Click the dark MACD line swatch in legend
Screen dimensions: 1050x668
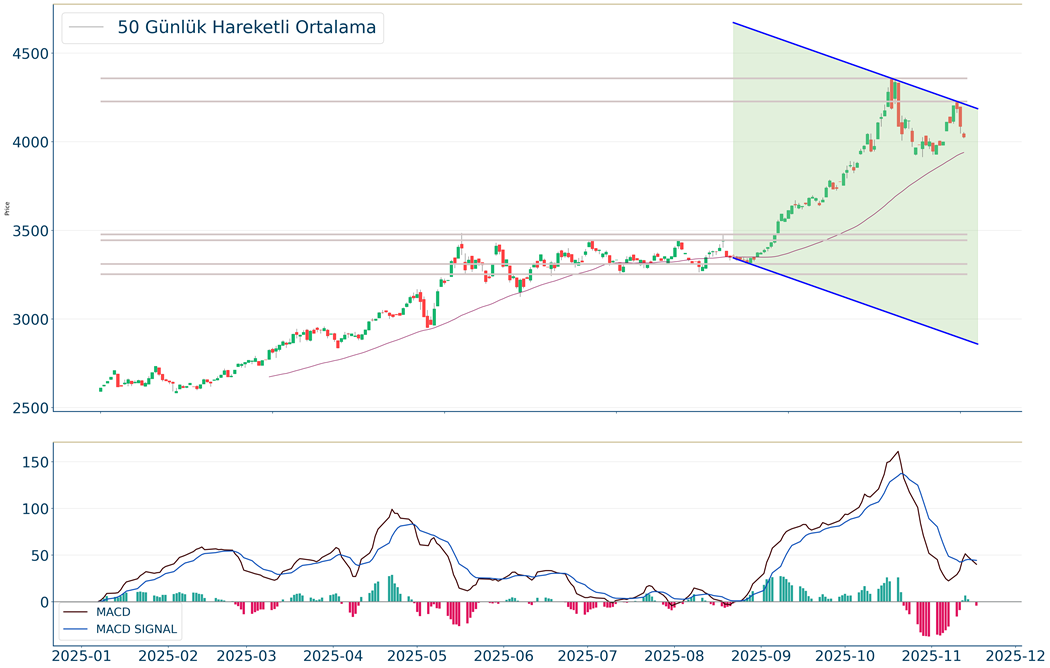pos(77,611)
